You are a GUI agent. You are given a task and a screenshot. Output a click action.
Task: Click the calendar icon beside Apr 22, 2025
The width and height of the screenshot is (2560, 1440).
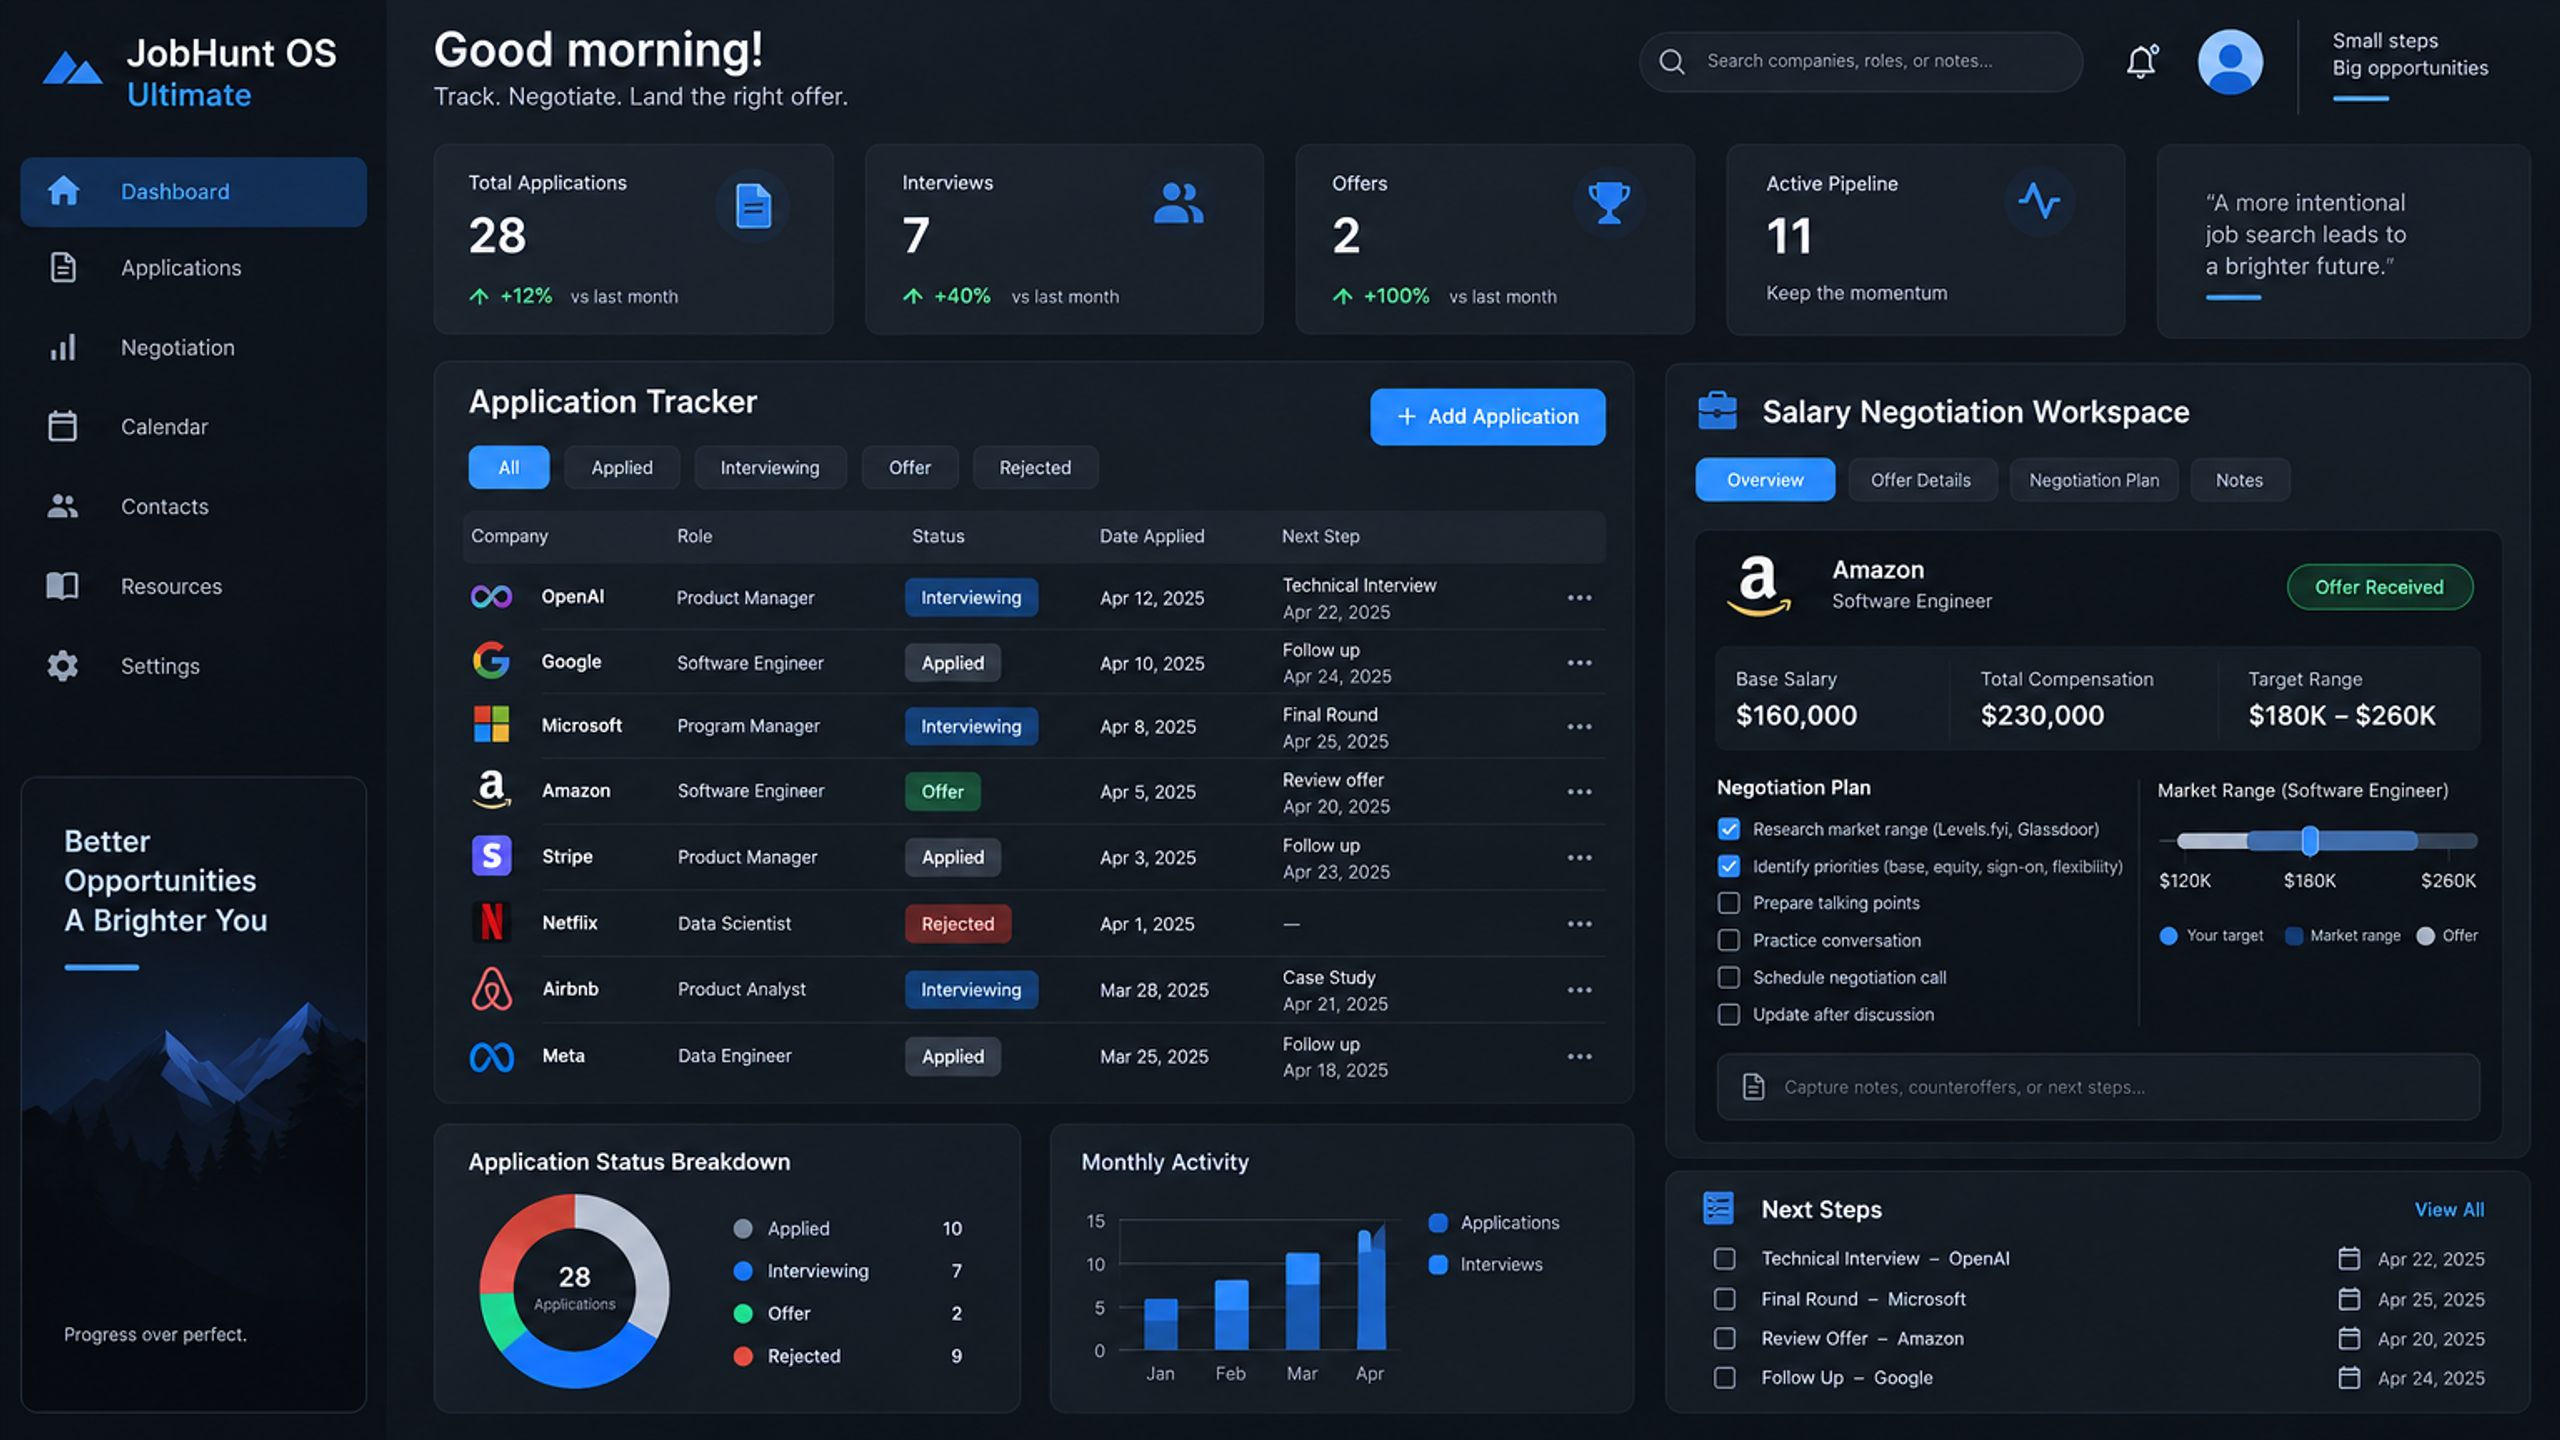pos(2349,1258)
